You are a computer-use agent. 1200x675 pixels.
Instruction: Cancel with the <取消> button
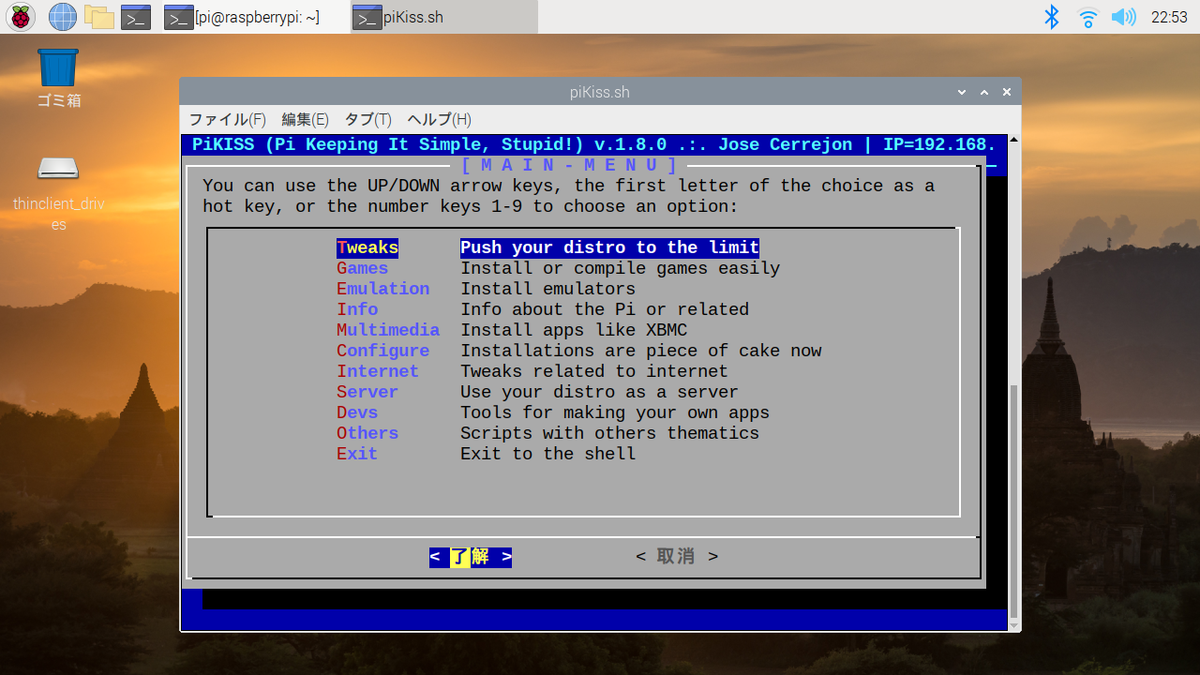coord(677,556)
